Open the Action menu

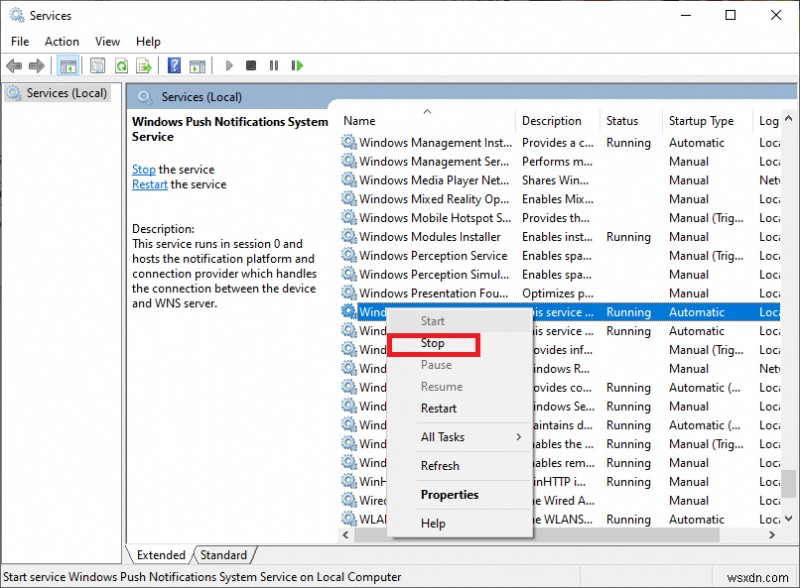tap(61, 41)
